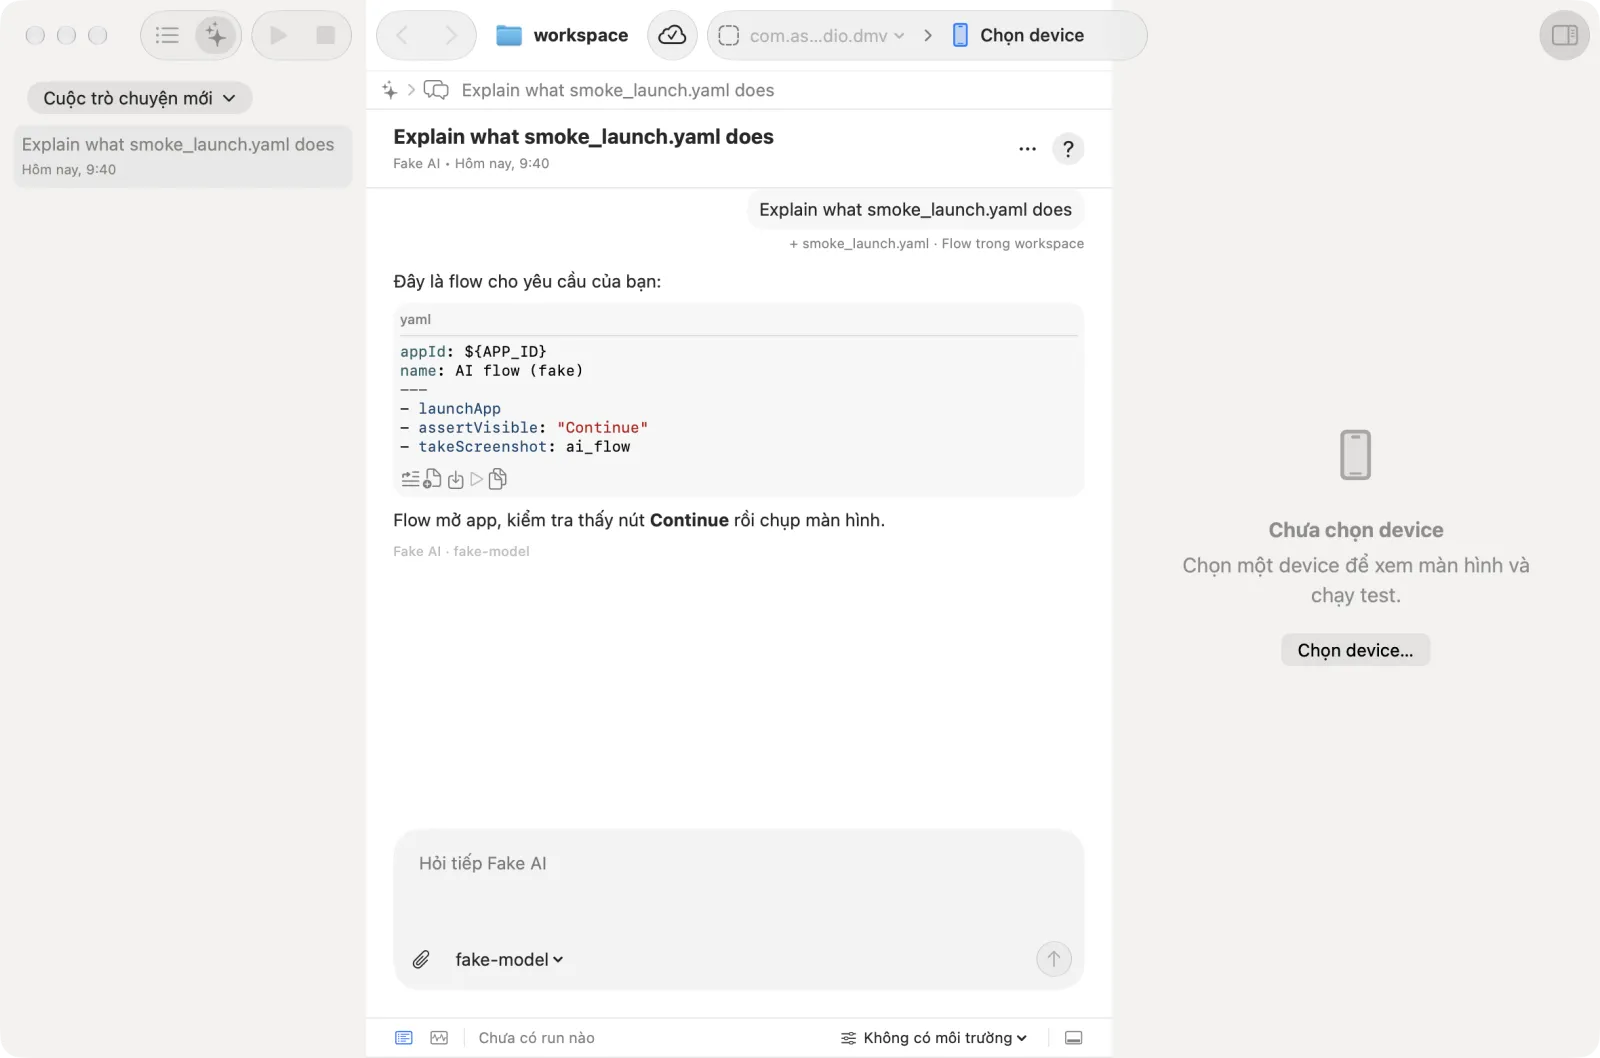Viewport: 1600px width, 1058px height.
Task: Click the run play button in toolbar
Action: [278, 35]
